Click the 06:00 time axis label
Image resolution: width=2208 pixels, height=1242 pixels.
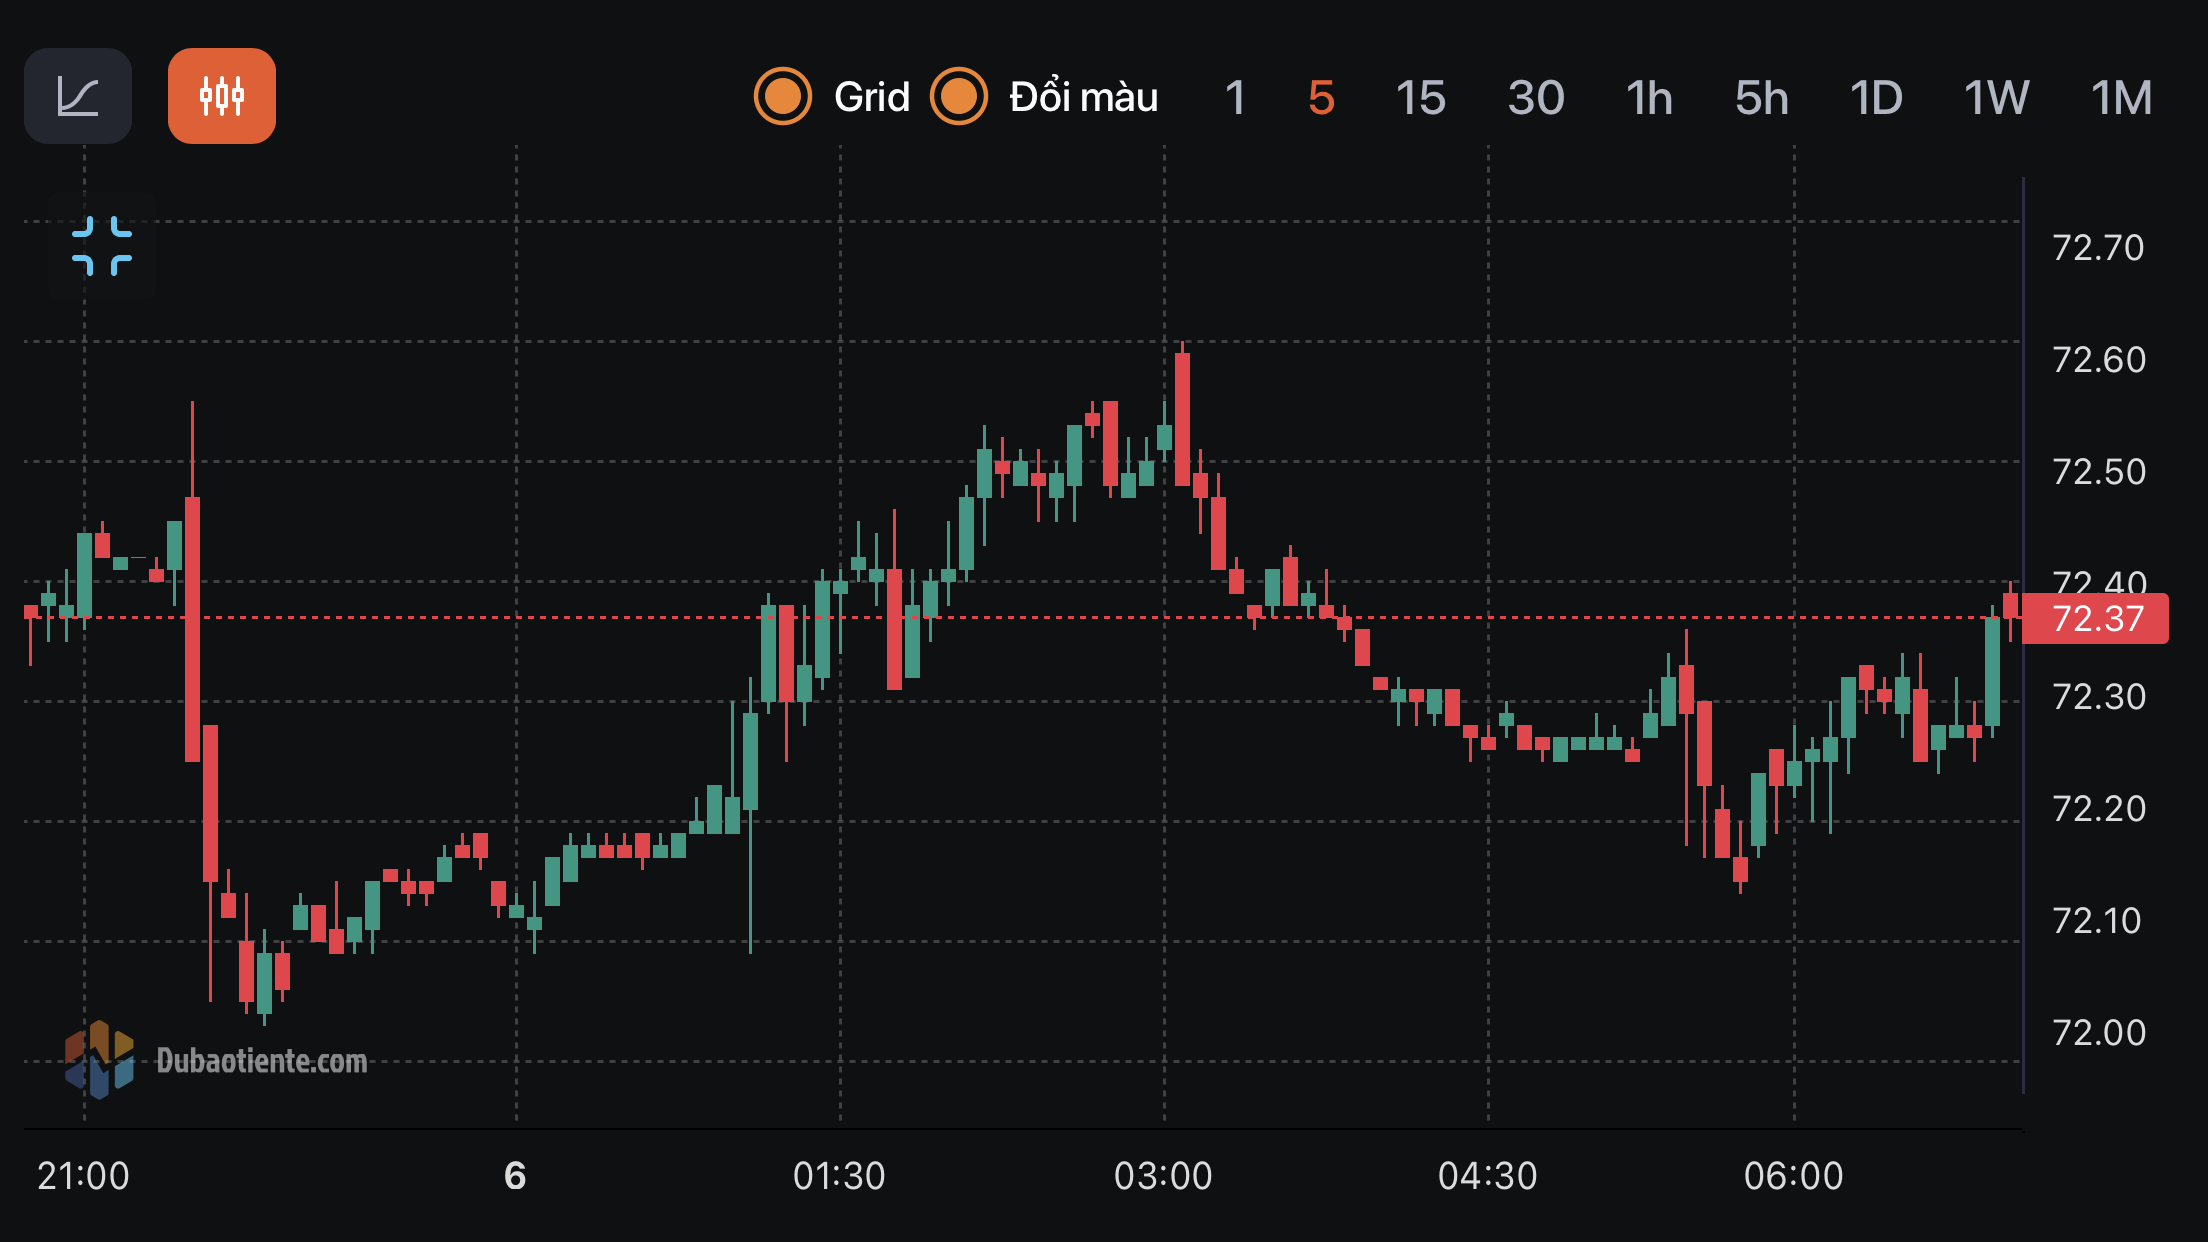point(1794,1176)
